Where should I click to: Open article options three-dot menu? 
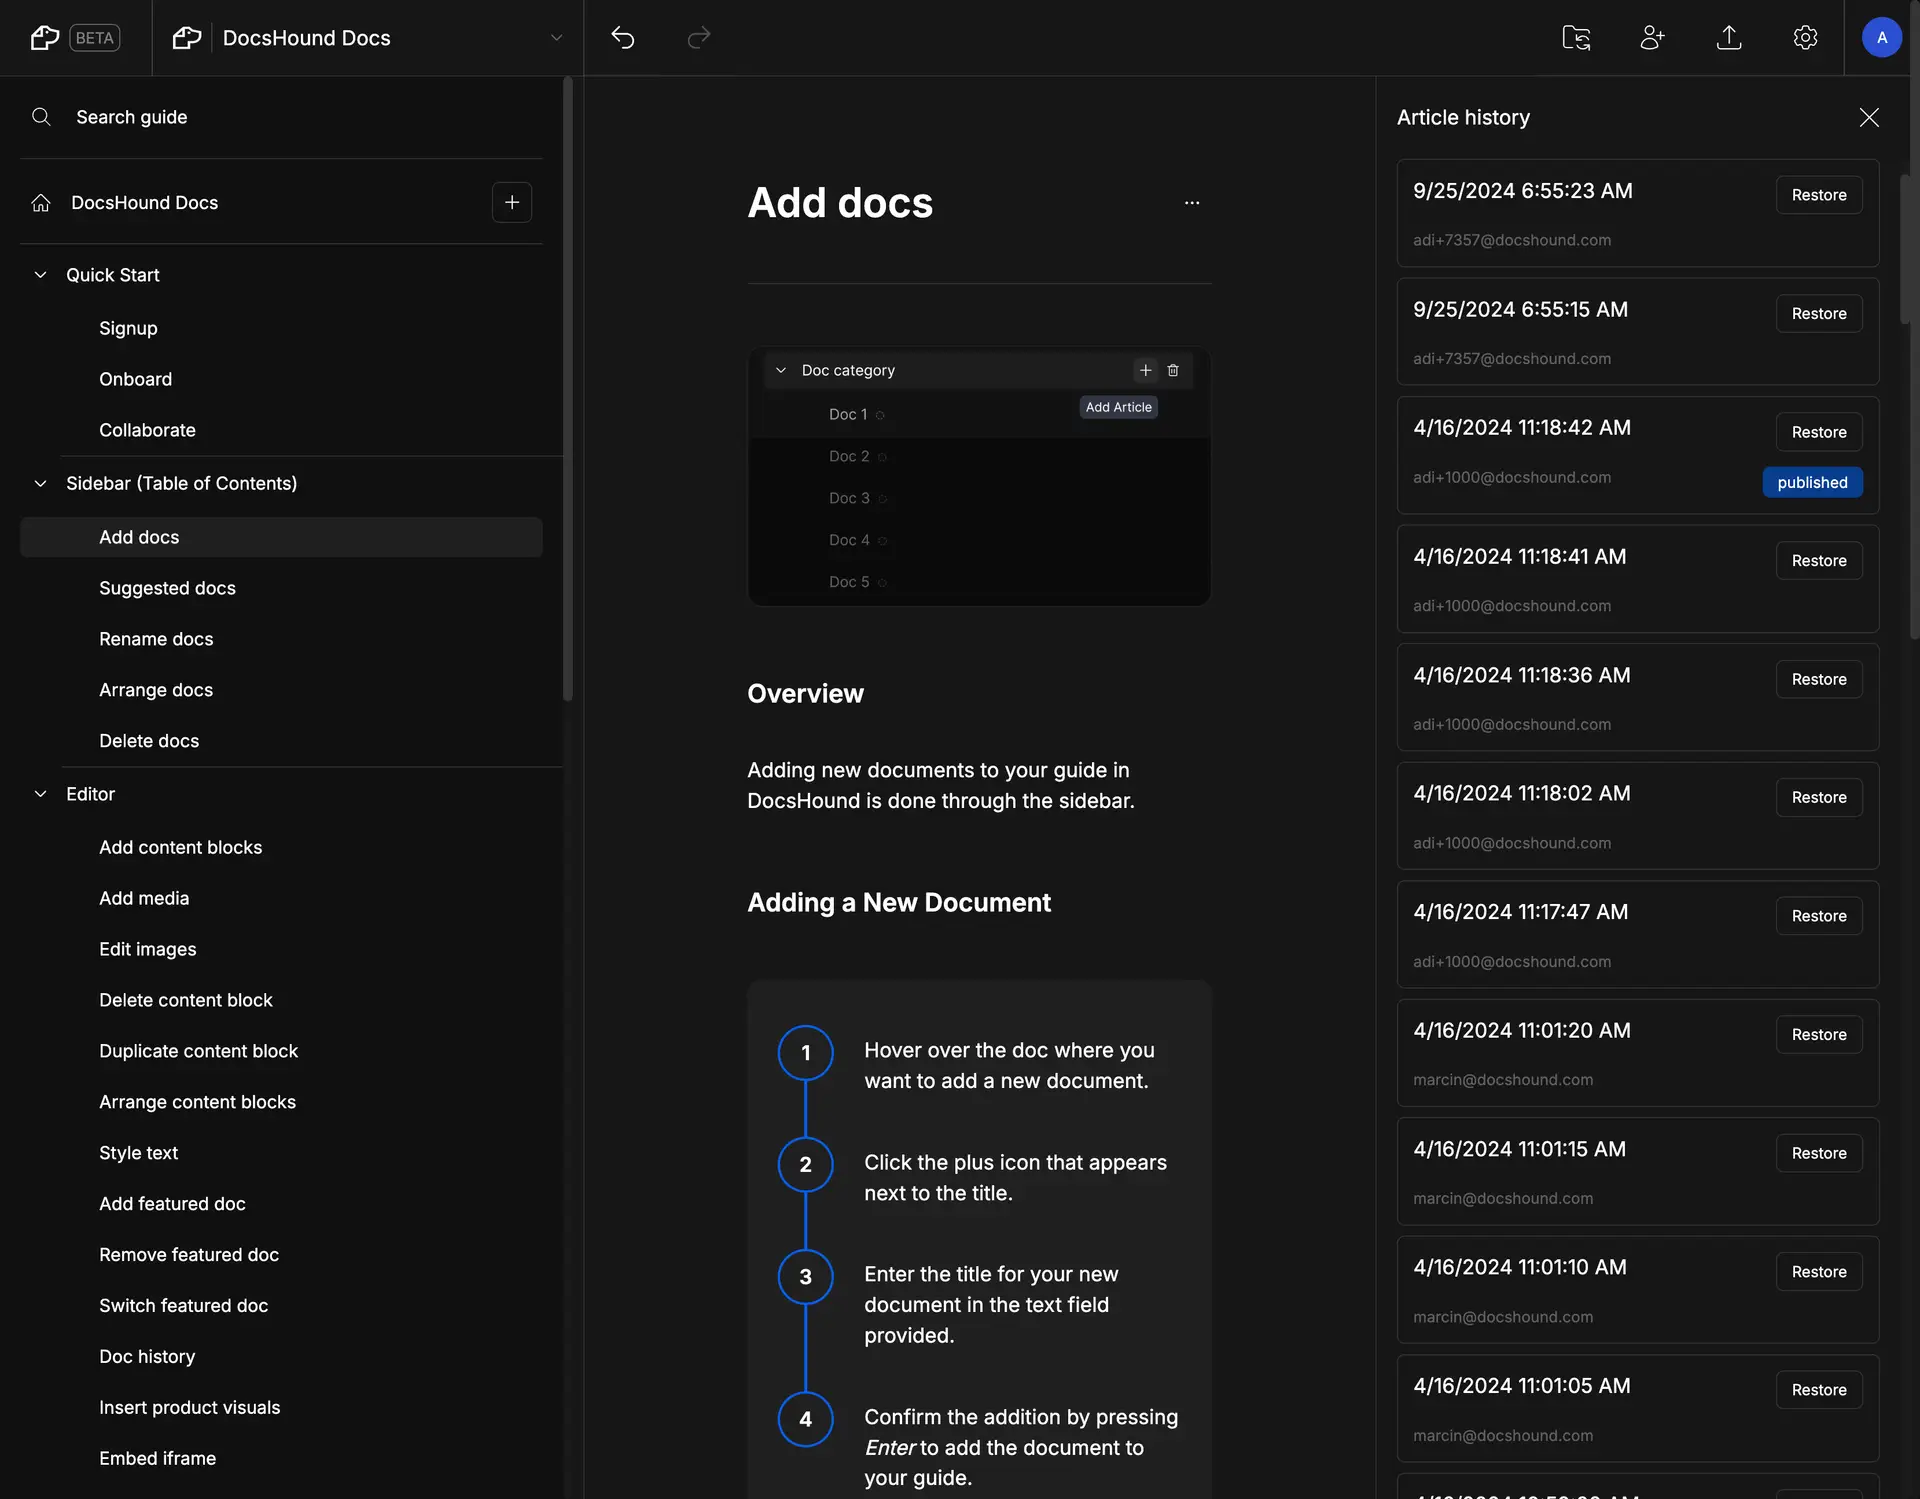[x=1191, y=203]
